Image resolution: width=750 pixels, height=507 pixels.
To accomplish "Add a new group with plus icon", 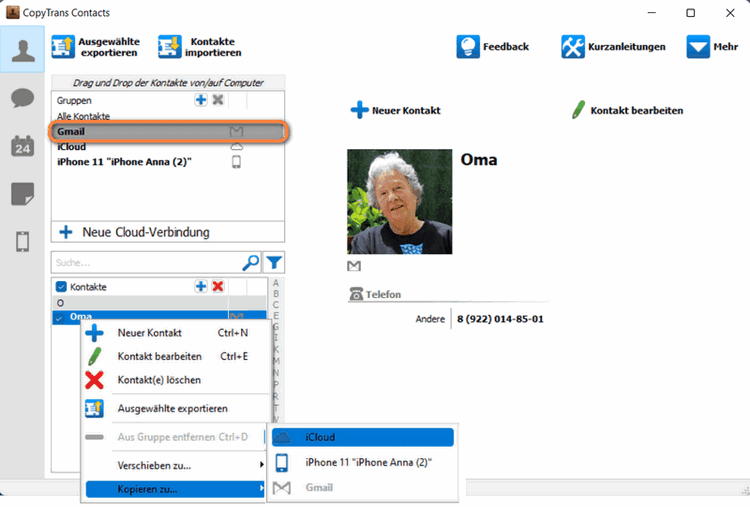I will coord(201,100).
